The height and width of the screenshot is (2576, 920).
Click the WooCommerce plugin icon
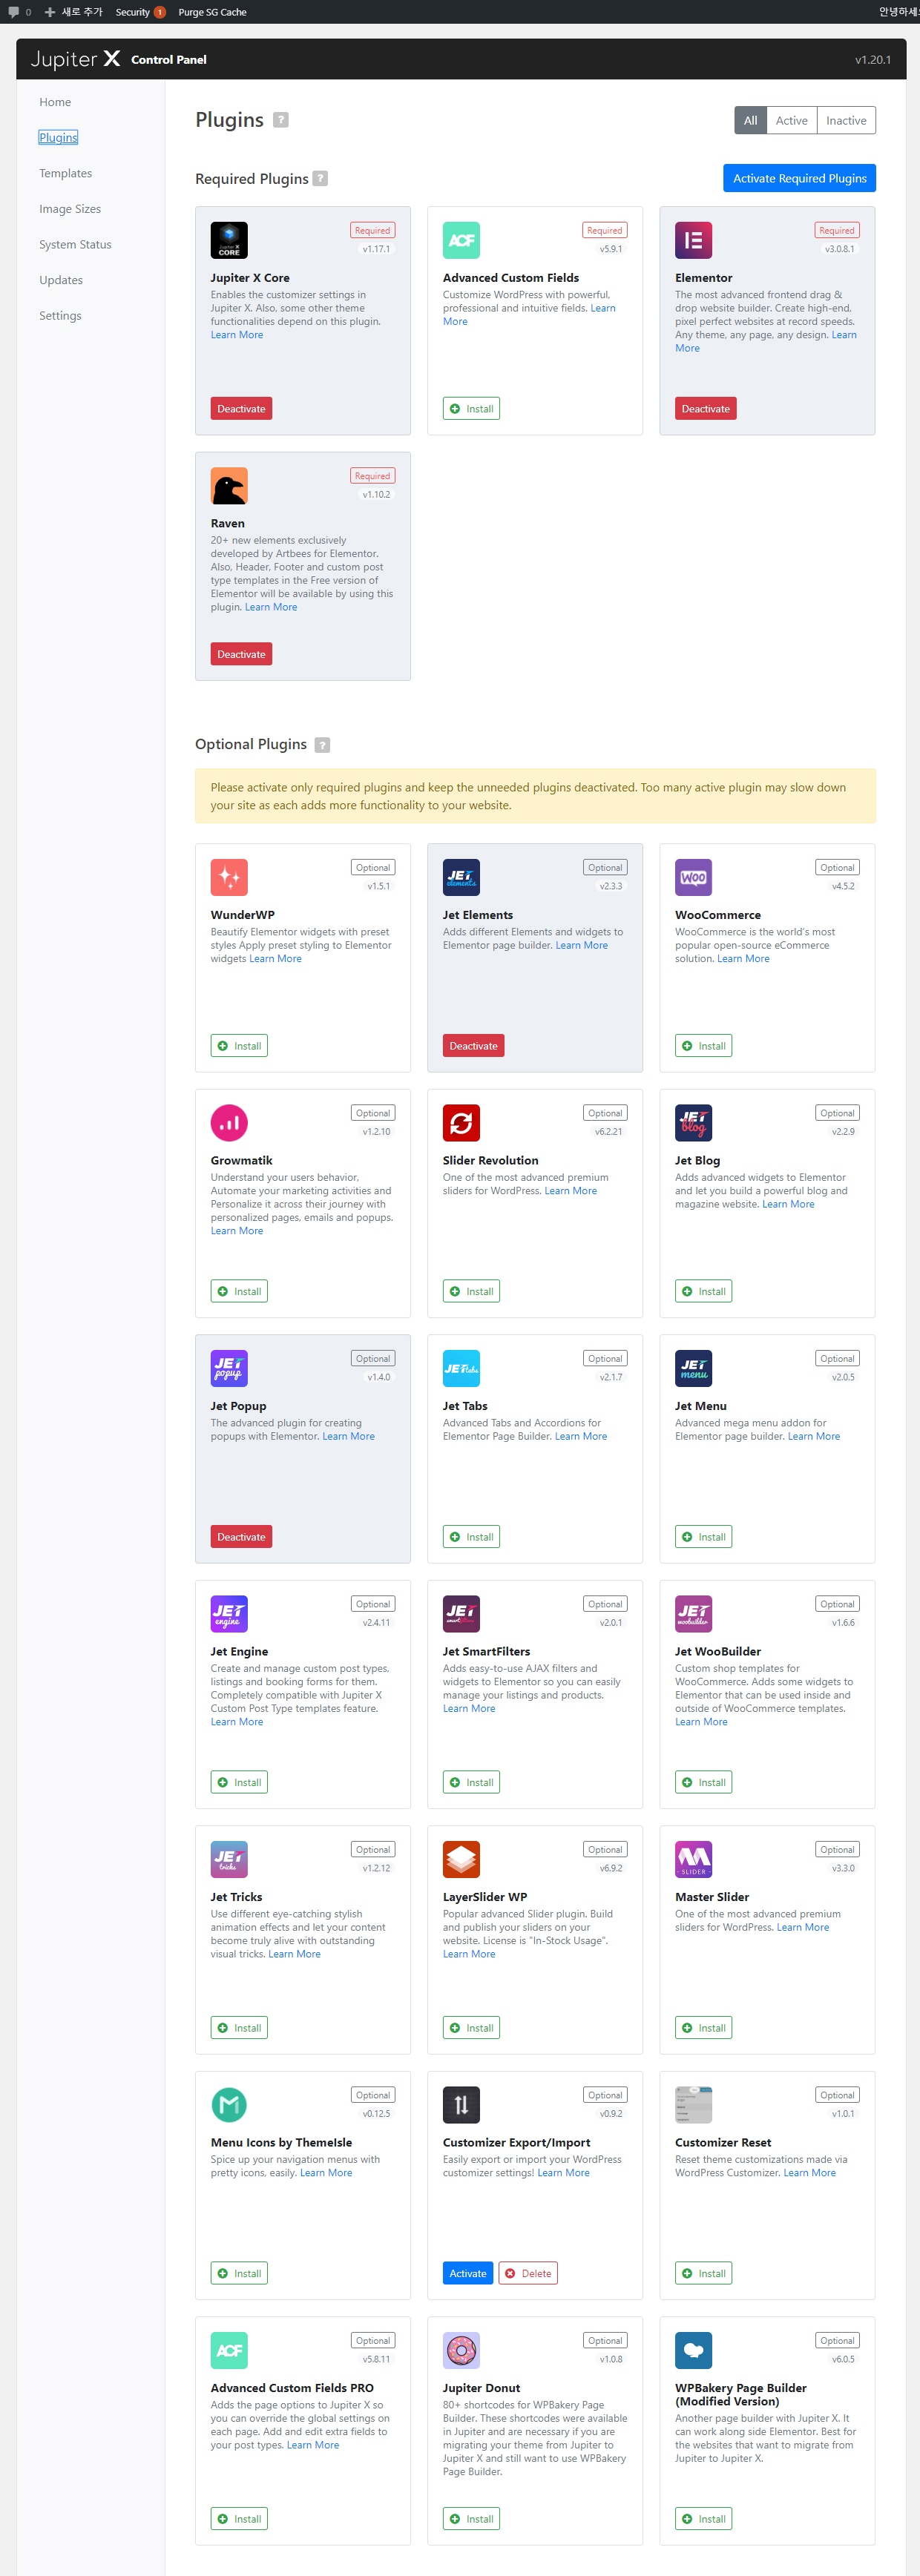click(x=693, y=877)
